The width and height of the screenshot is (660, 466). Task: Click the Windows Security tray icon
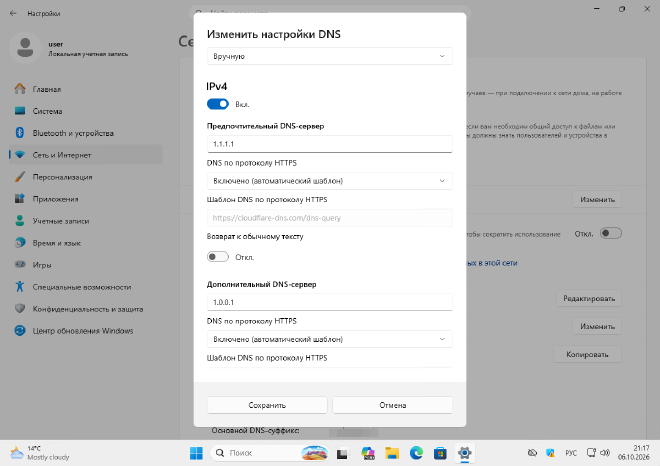(550, 453)
